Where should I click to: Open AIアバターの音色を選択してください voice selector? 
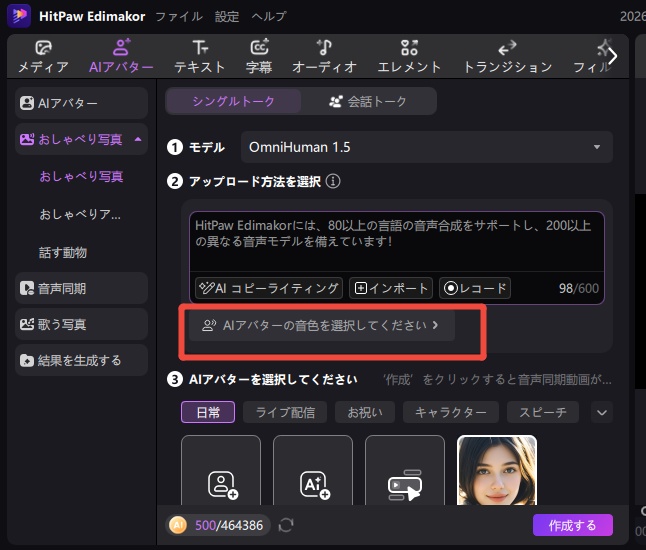pos(321,325)
